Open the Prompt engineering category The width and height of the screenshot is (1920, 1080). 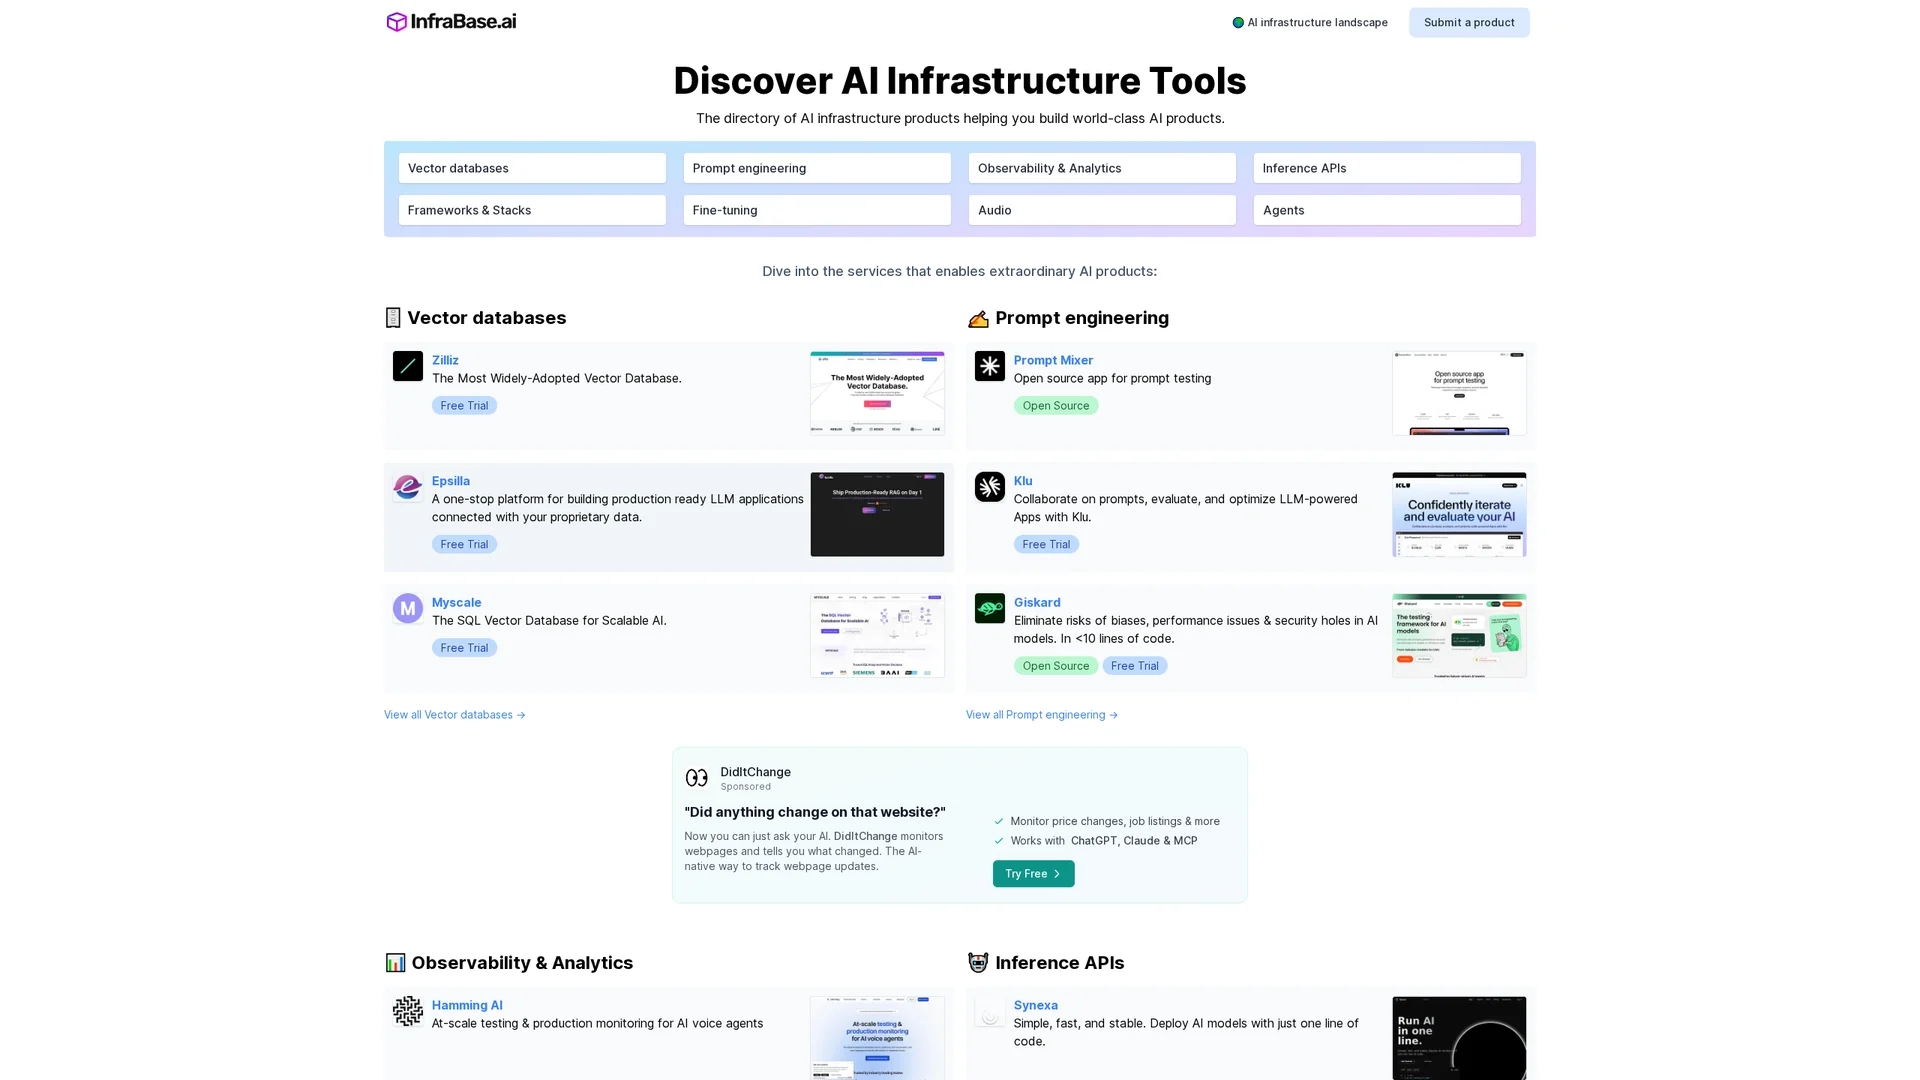[817, 168]
